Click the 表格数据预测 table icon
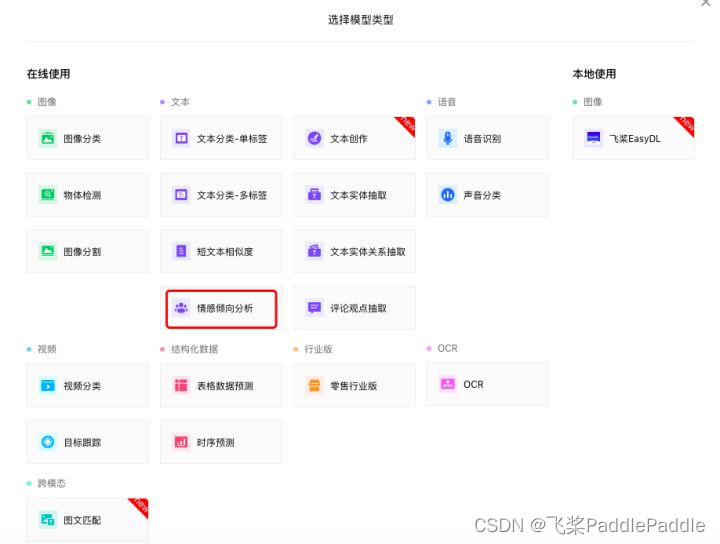Viewport: 720px width, 544px height. pos(181,386)
